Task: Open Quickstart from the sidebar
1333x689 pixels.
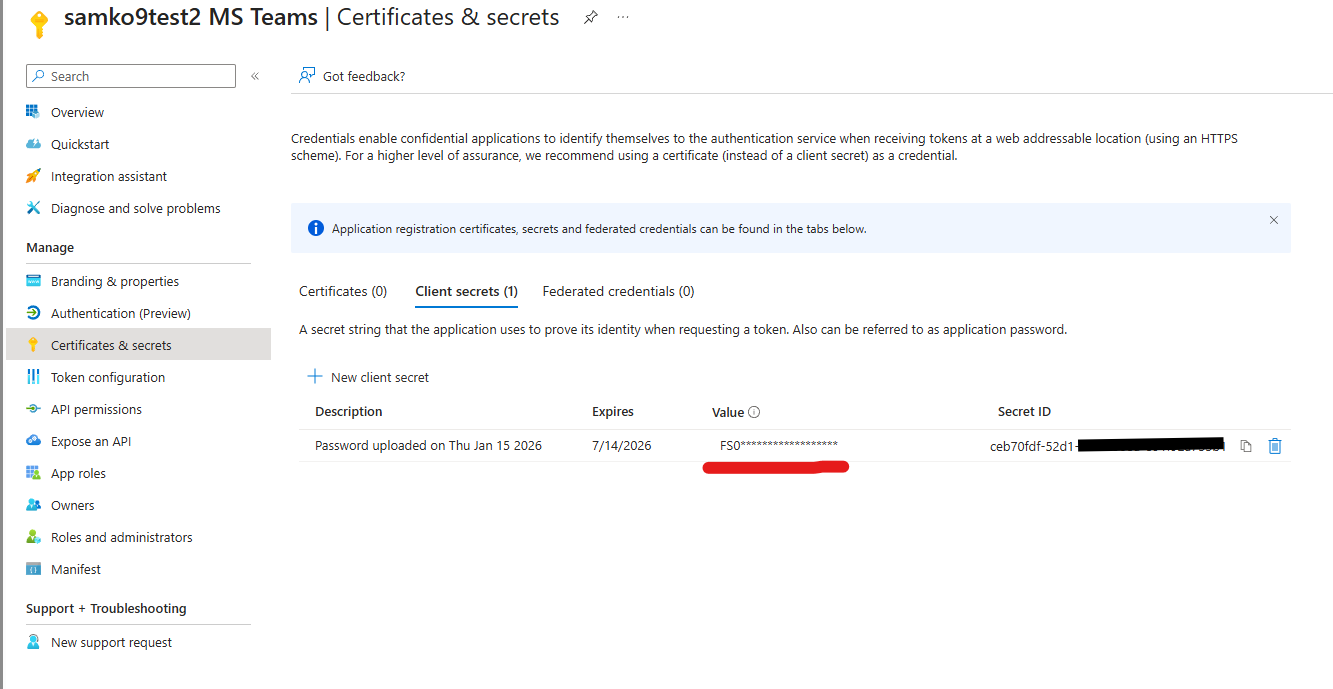Action: pos(80,144)
